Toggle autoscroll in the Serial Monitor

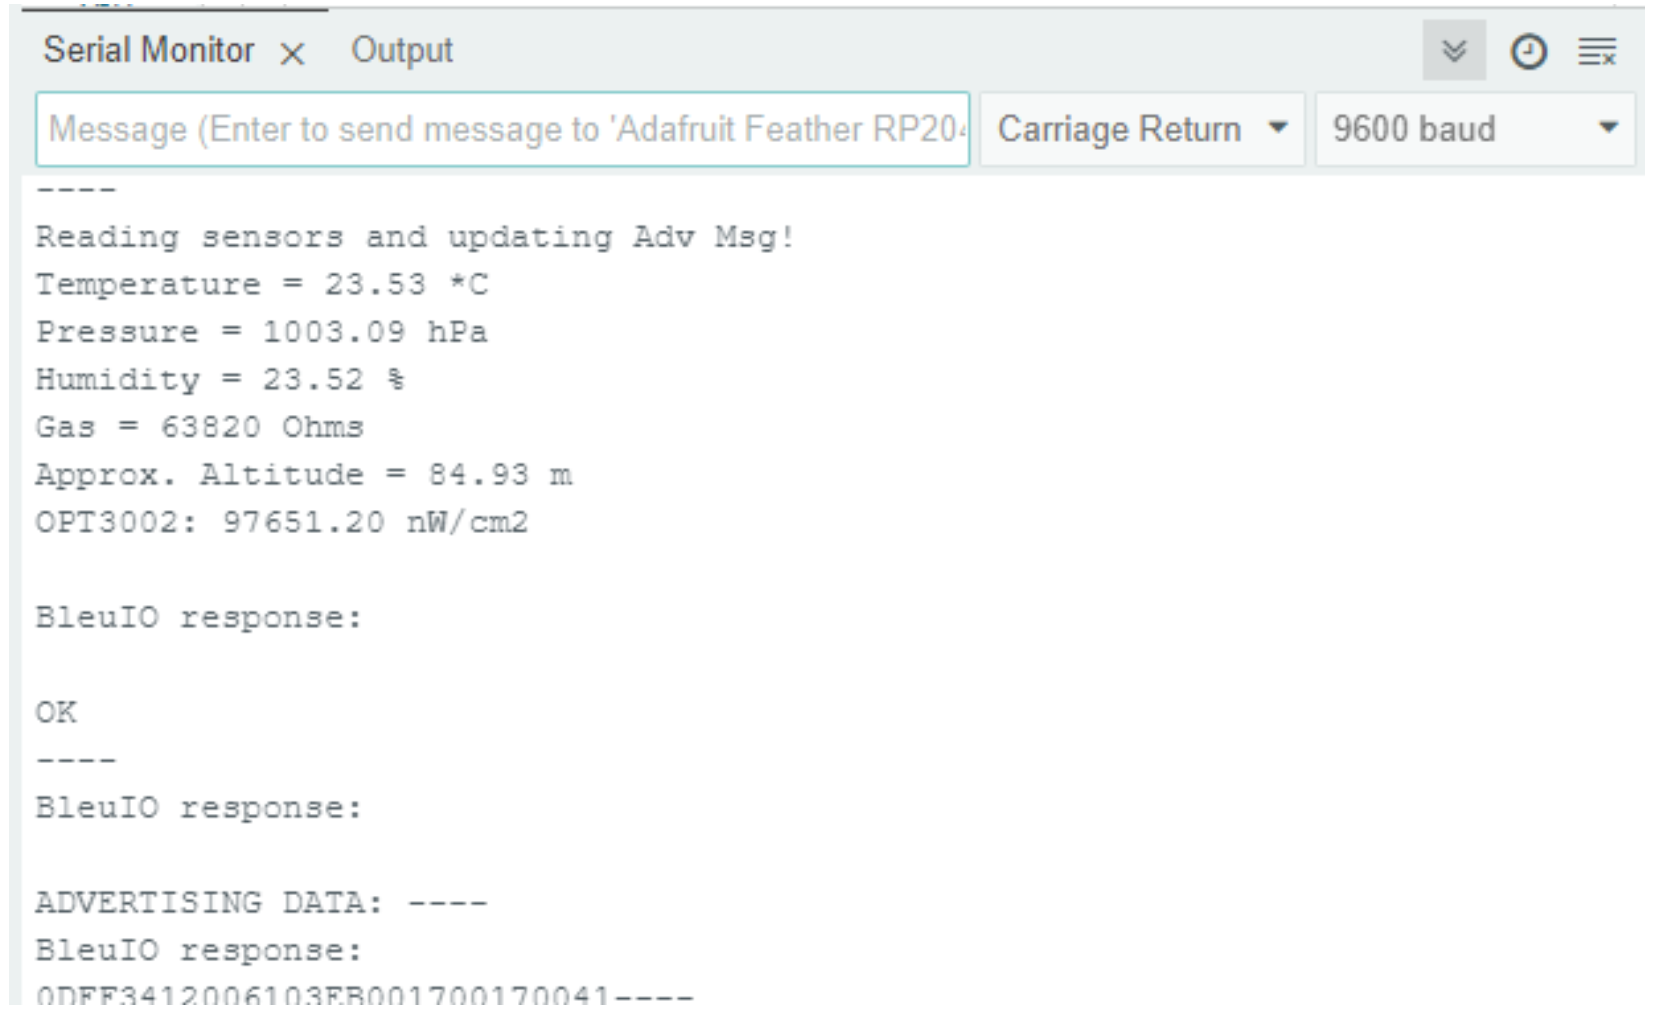tap(1453, 51)
